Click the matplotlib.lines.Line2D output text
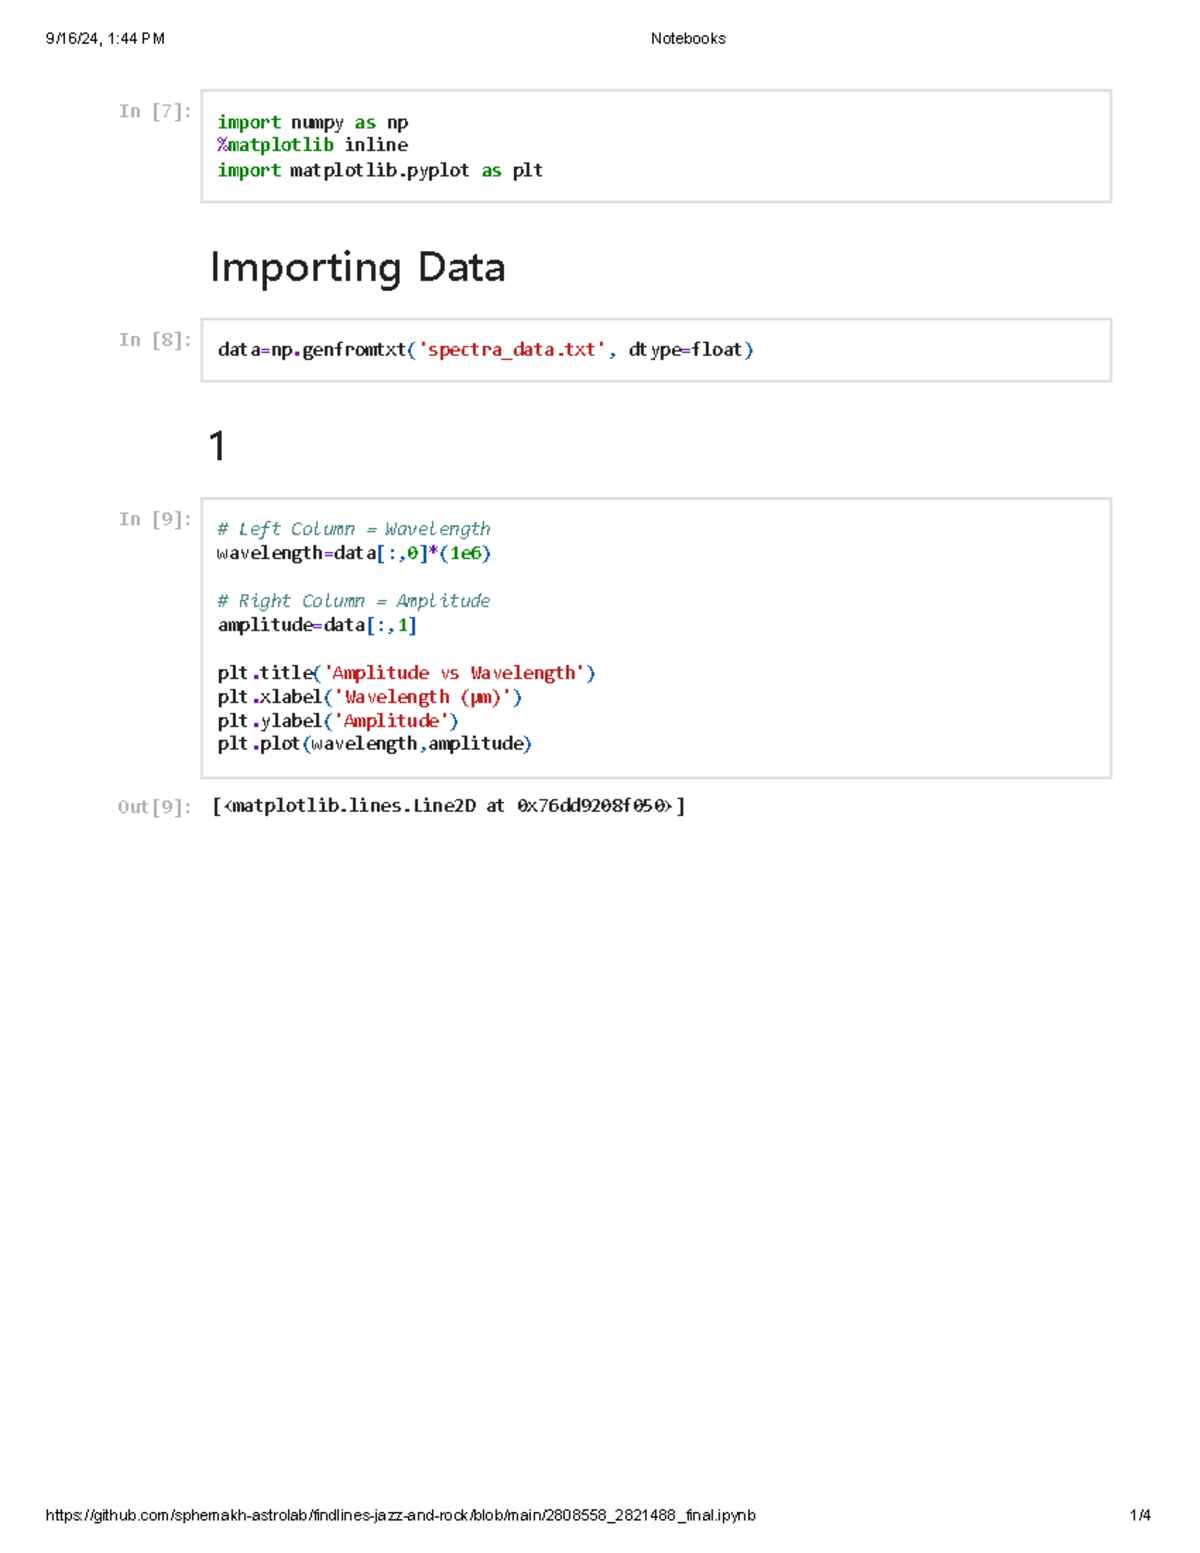 click(449, 806)
